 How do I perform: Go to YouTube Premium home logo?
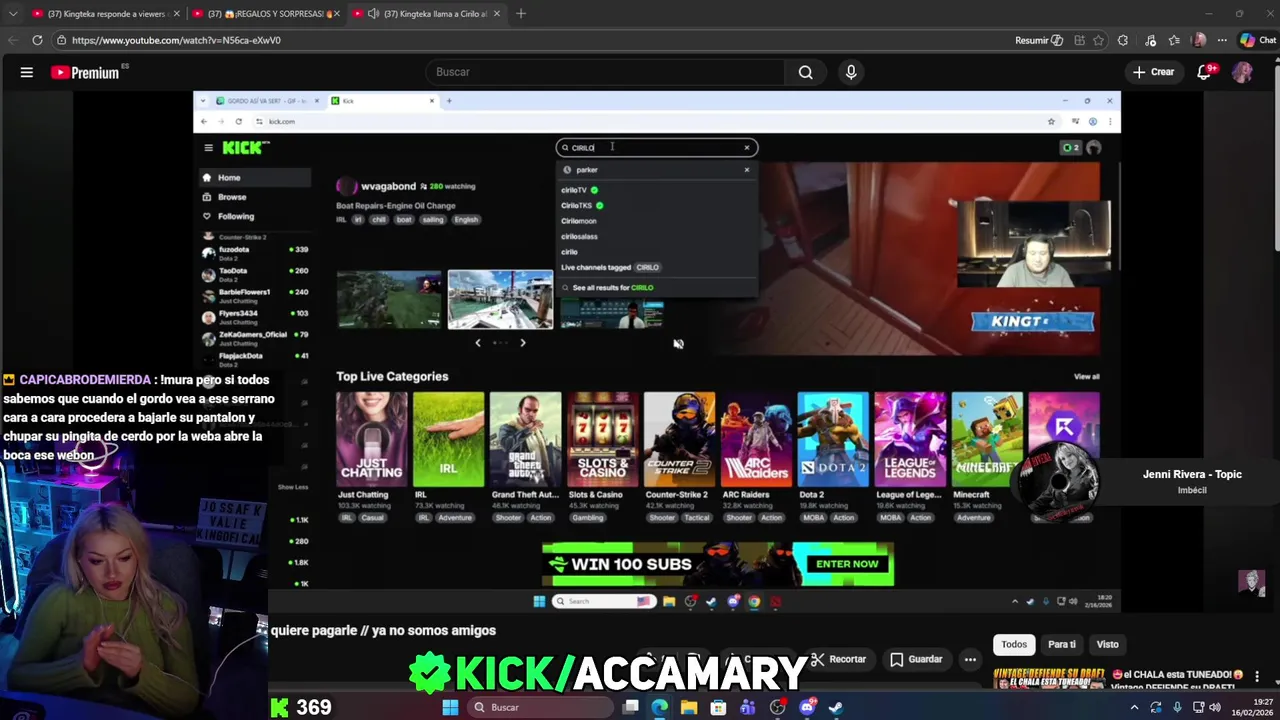[x=85, y=72]
